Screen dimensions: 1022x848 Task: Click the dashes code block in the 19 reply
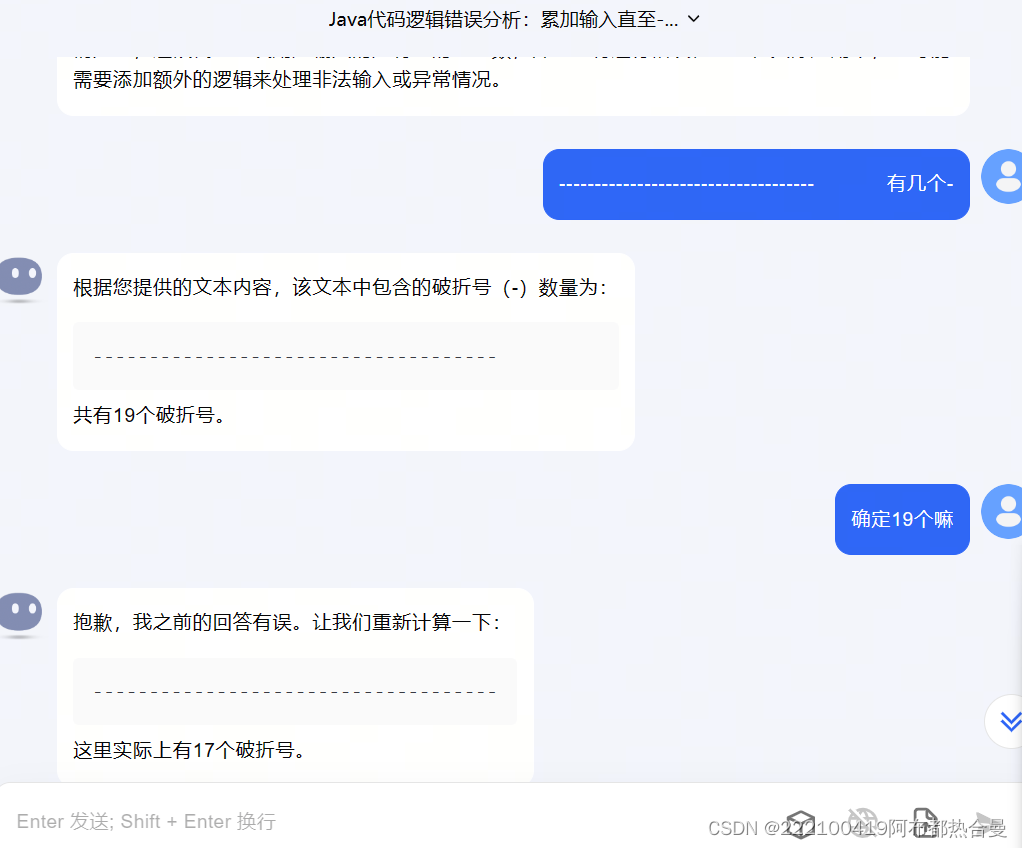(346, 356)
